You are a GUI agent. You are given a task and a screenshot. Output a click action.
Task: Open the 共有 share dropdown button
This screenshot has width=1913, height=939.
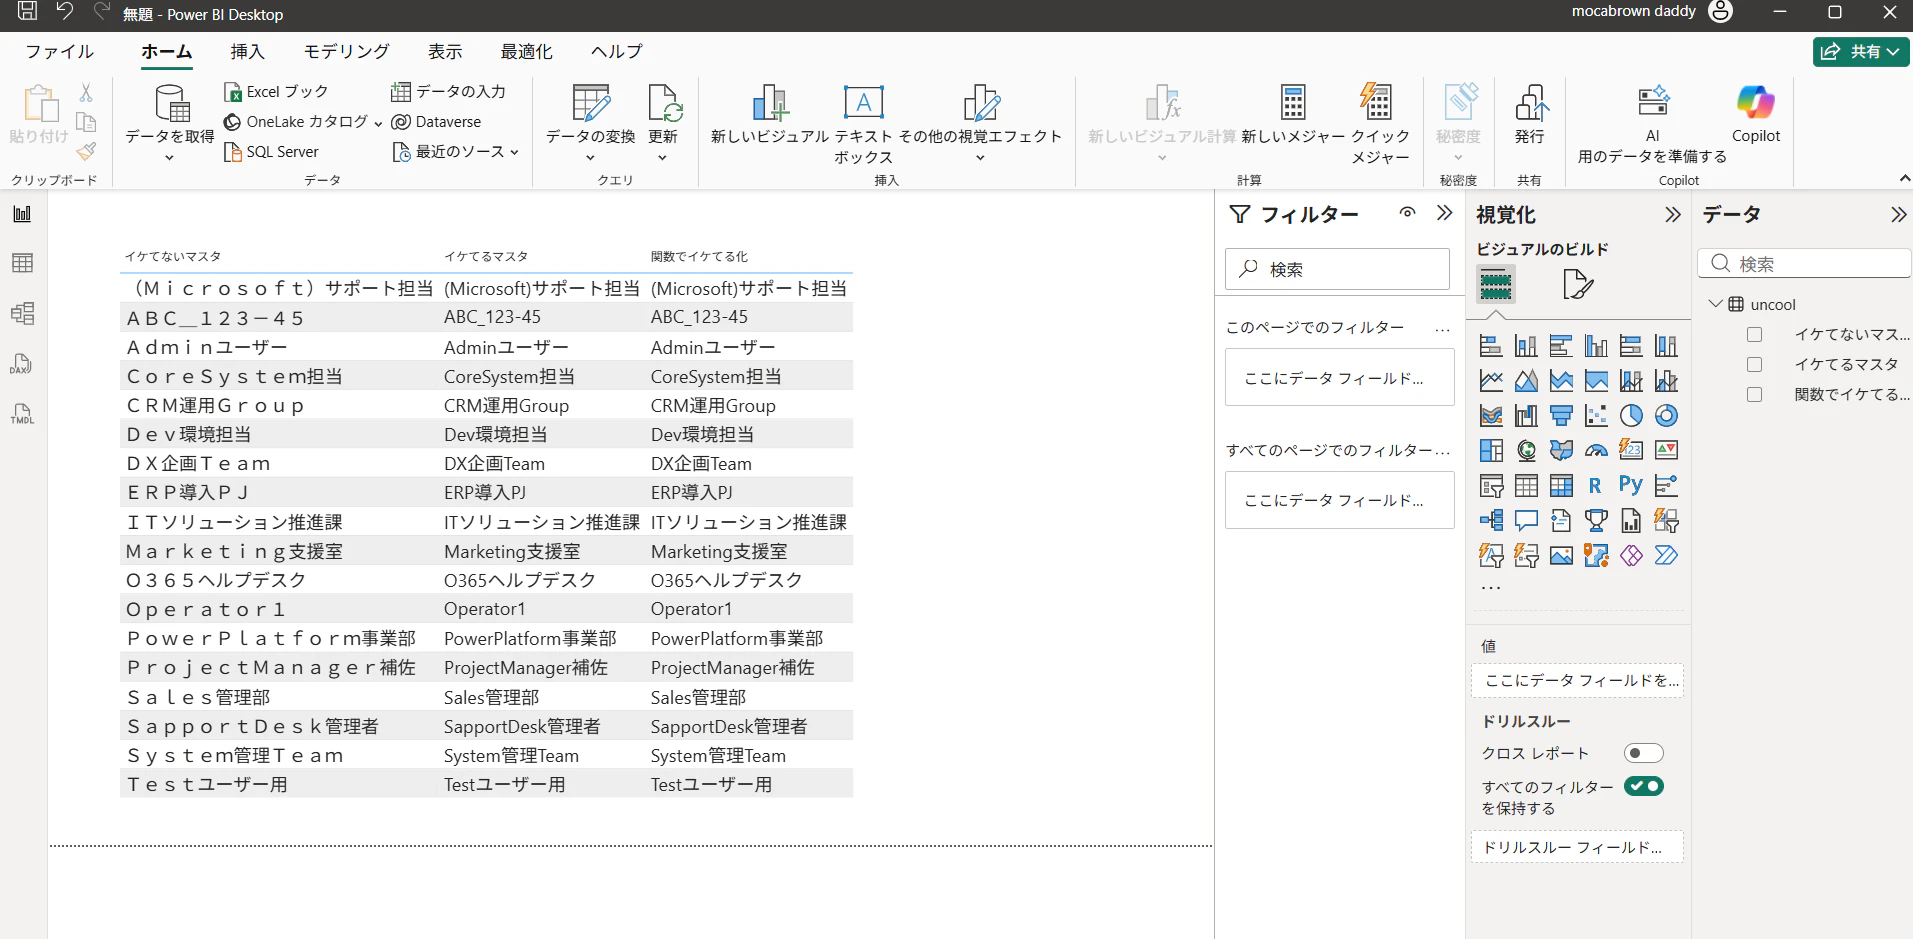1861,52
